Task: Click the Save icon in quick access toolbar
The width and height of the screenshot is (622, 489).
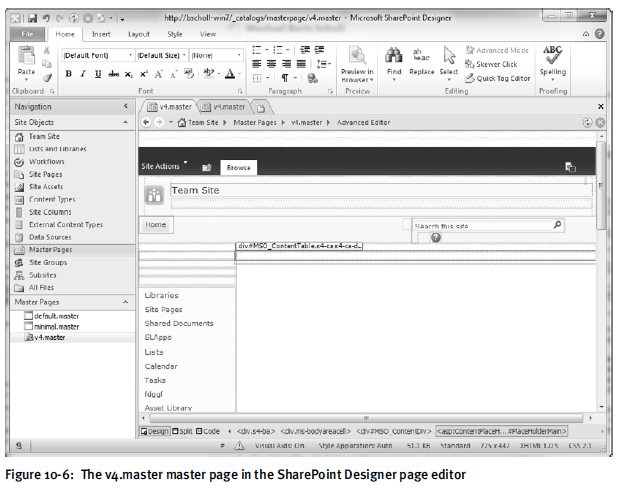Action: click(33, 18)
